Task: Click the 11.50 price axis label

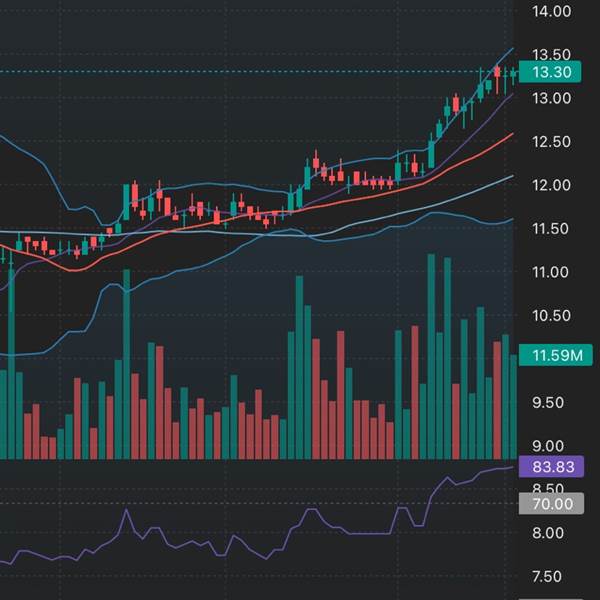Action: tap(550, 229)
